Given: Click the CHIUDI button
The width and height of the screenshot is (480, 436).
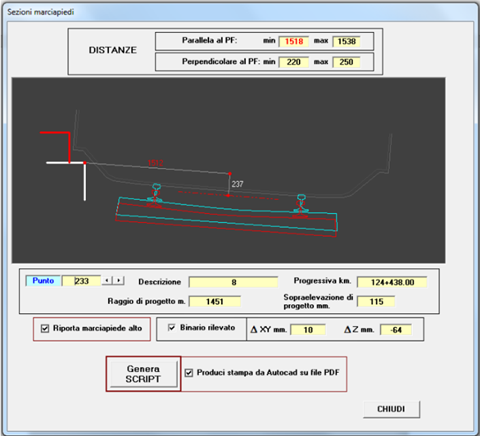Looking at the screenshot, I should pyautogui.click(x=391, y=409).
